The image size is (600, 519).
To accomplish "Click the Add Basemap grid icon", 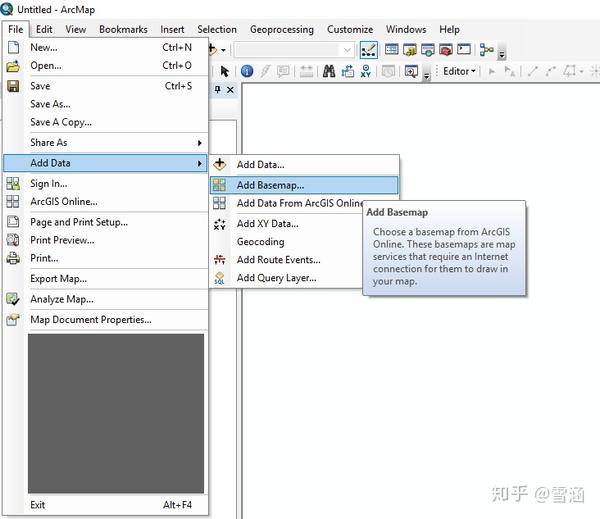I will click(x=219, y=185).
